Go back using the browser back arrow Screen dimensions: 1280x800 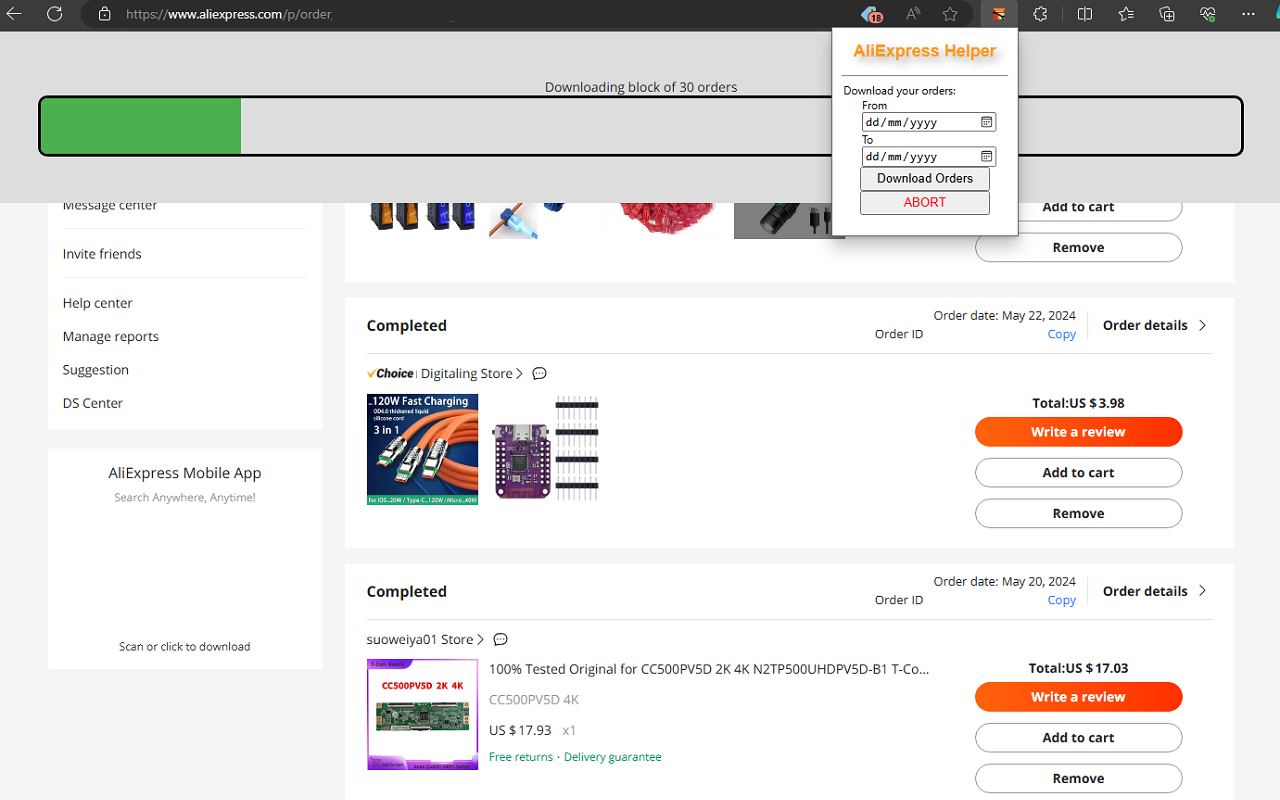pyautogui.click(x=14, y=14)
